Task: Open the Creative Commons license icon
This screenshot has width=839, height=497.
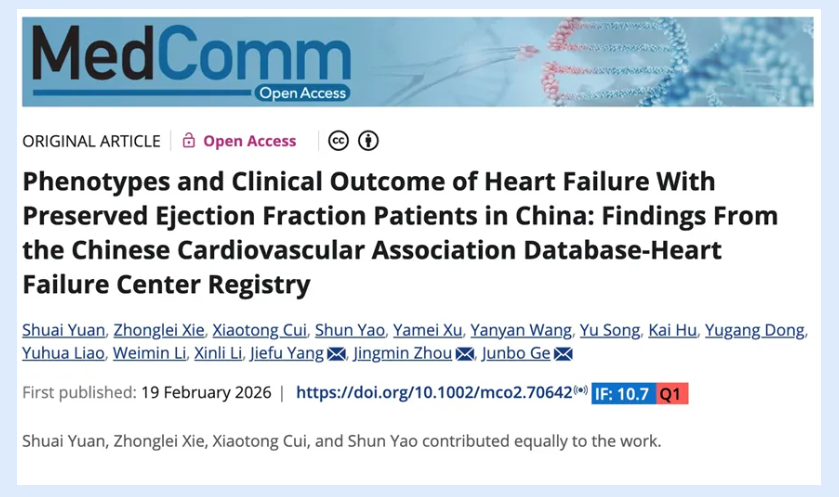Action: pos(339,141)
